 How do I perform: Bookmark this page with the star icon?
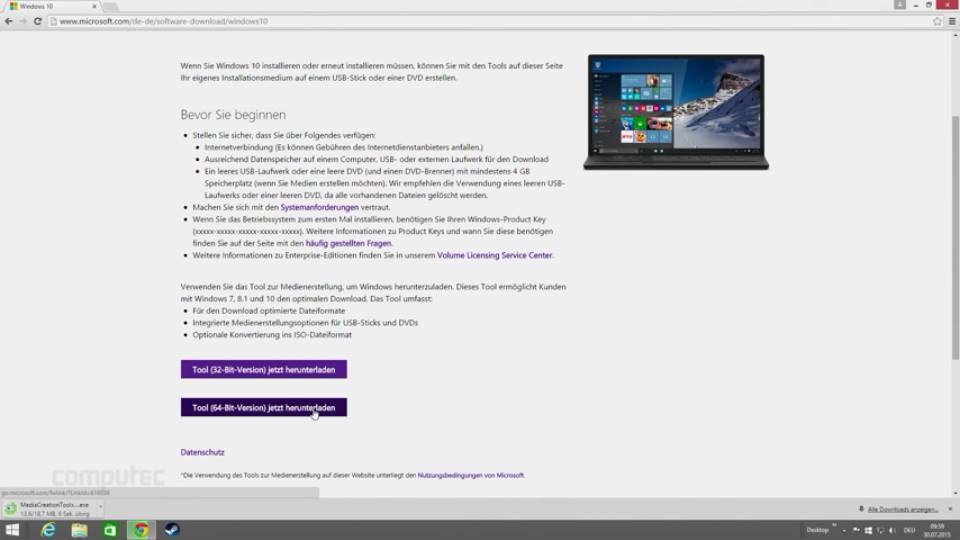click(937, 21)
